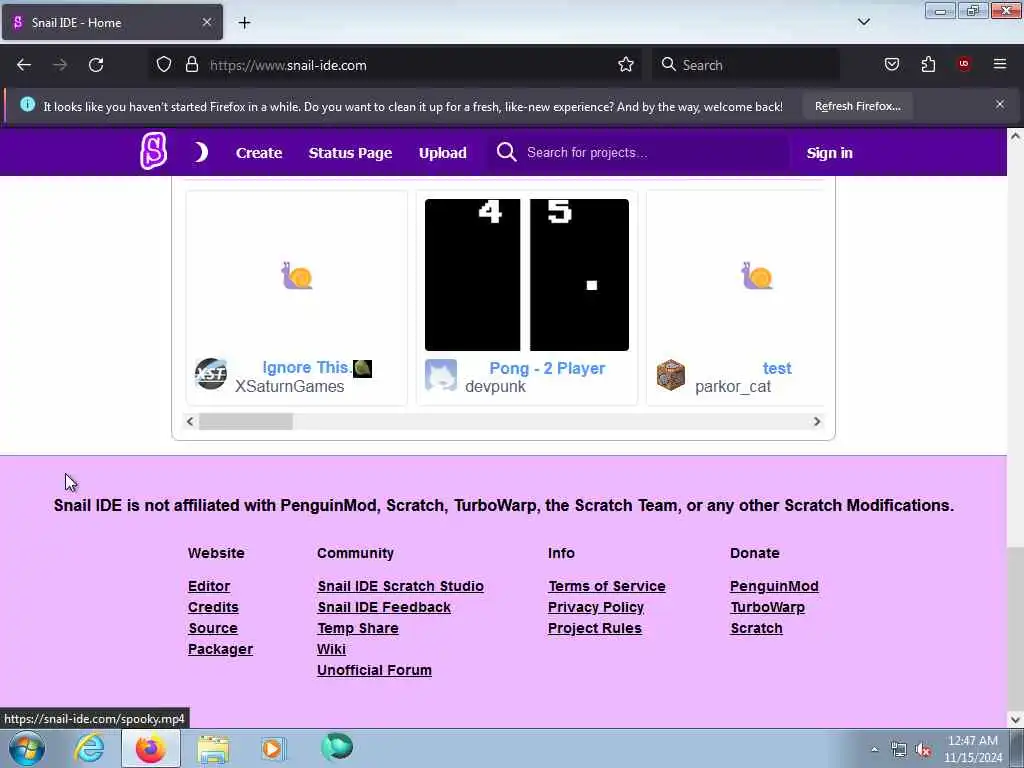This screenshot has width=1024, height=768.
Task: Click Sign in
Action: (x=829, y=153)
